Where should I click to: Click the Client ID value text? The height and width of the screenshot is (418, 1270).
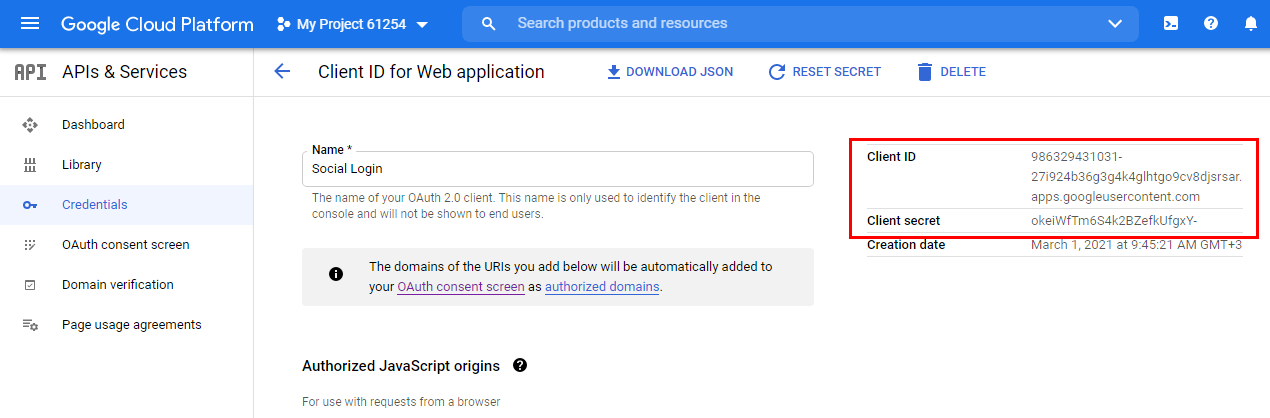click(1136, 177)
